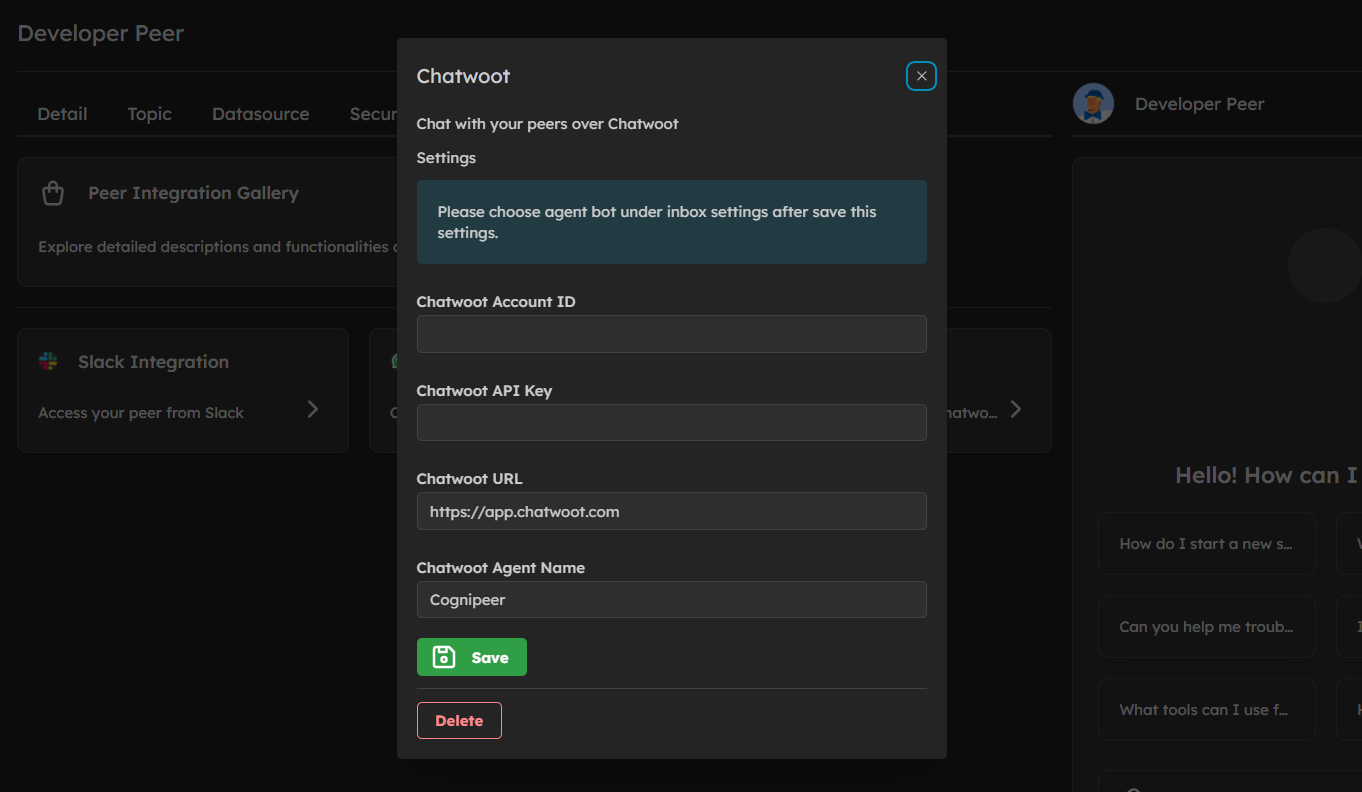Image resolution: width=1362 pixels, height=792 pixels.
Task: Expand Slack Integration chevron arrow
Action: [x=313, y=409]
